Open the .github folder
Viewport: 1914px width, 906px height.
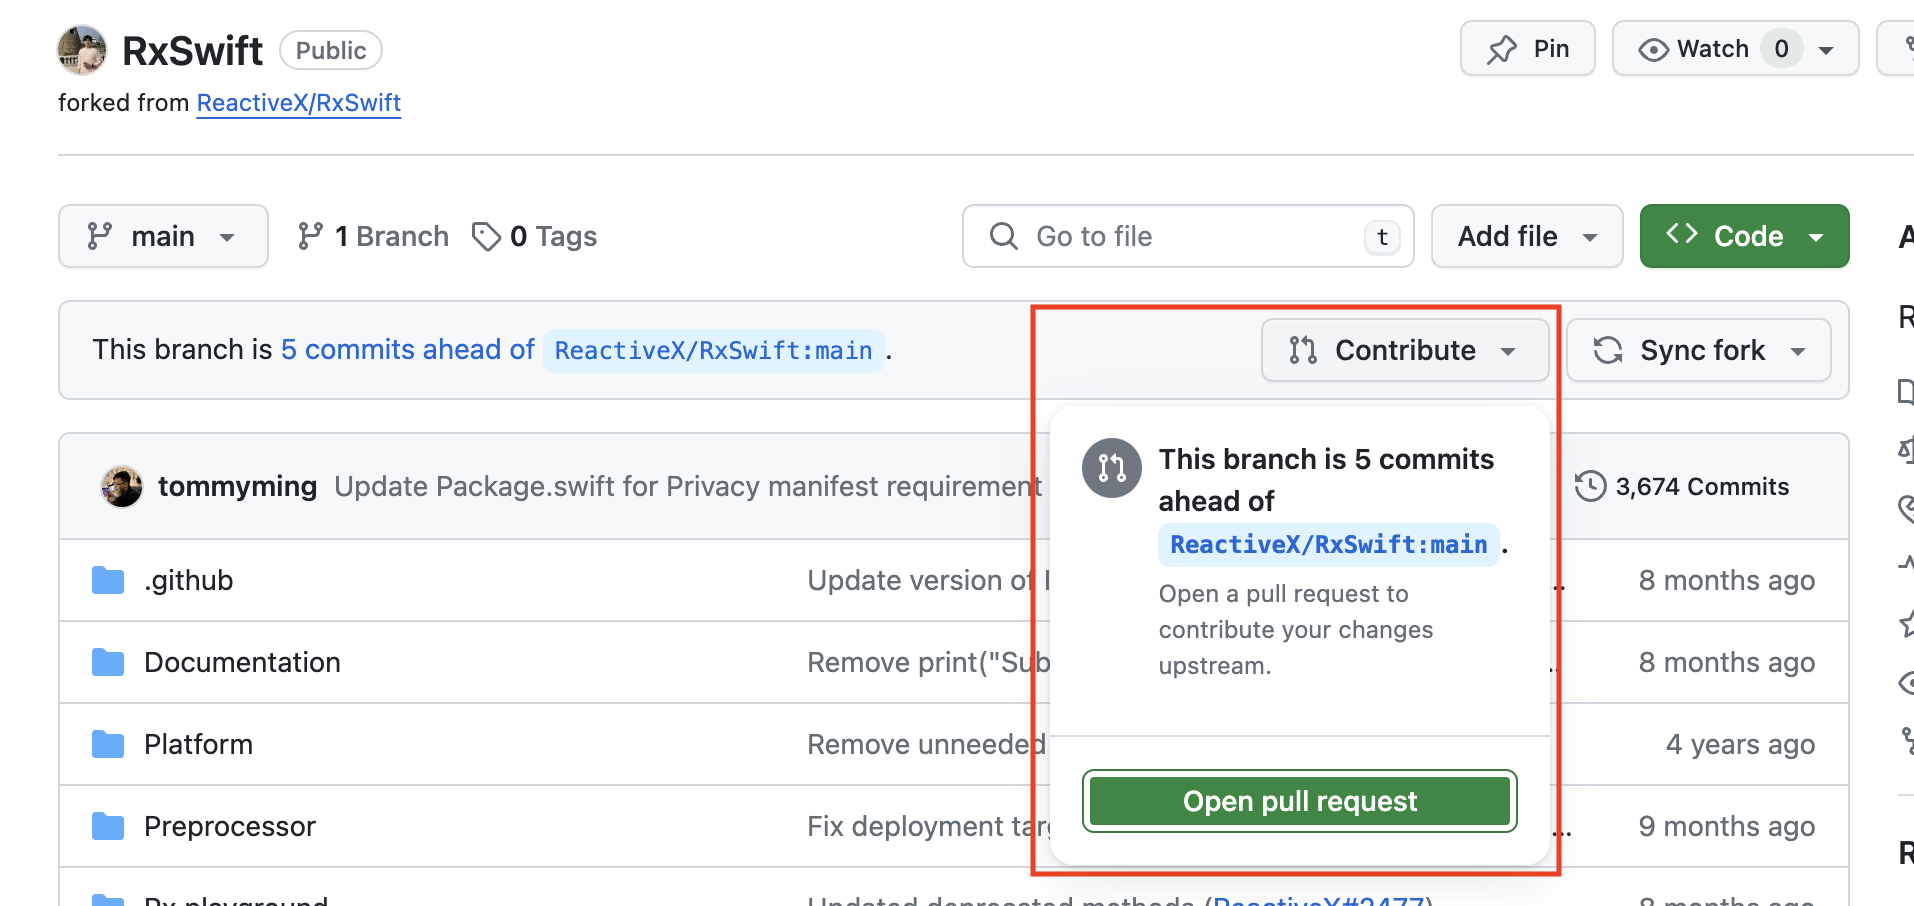(188, 580)
